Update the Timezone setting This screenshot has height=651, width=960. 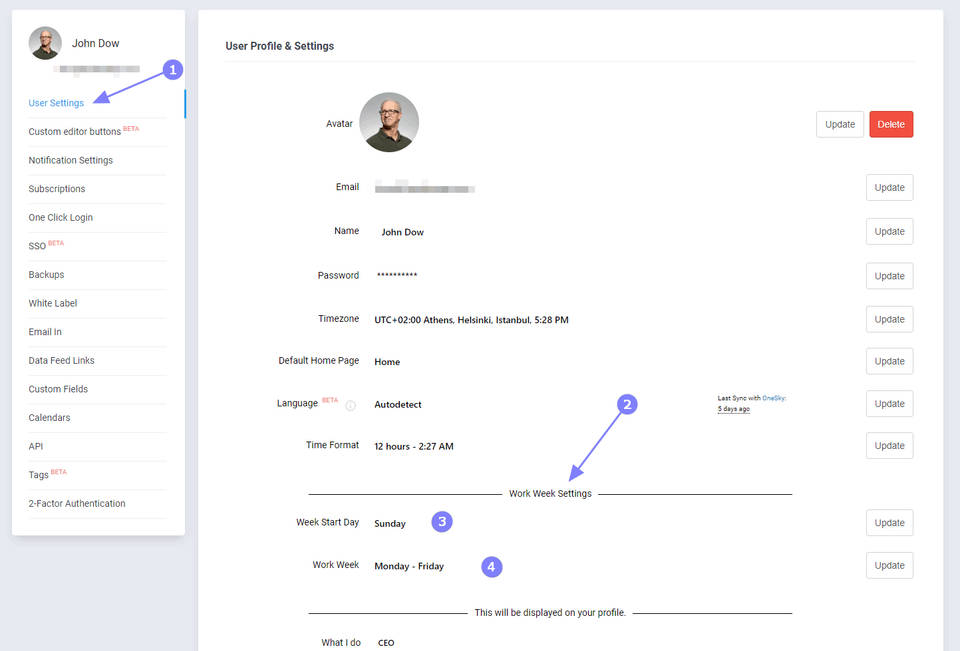[x=889, y=318]
